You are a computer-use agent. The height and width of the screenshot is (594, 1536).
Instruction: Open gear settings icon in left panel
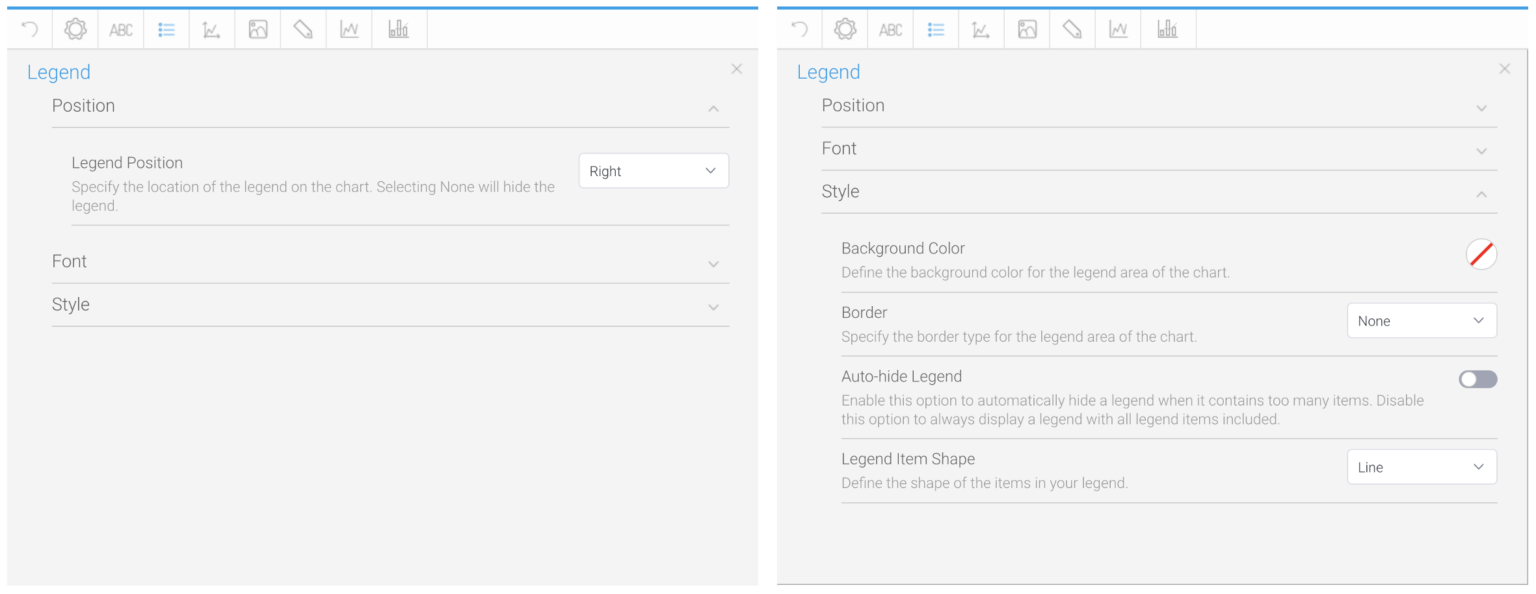click(75, 29)
